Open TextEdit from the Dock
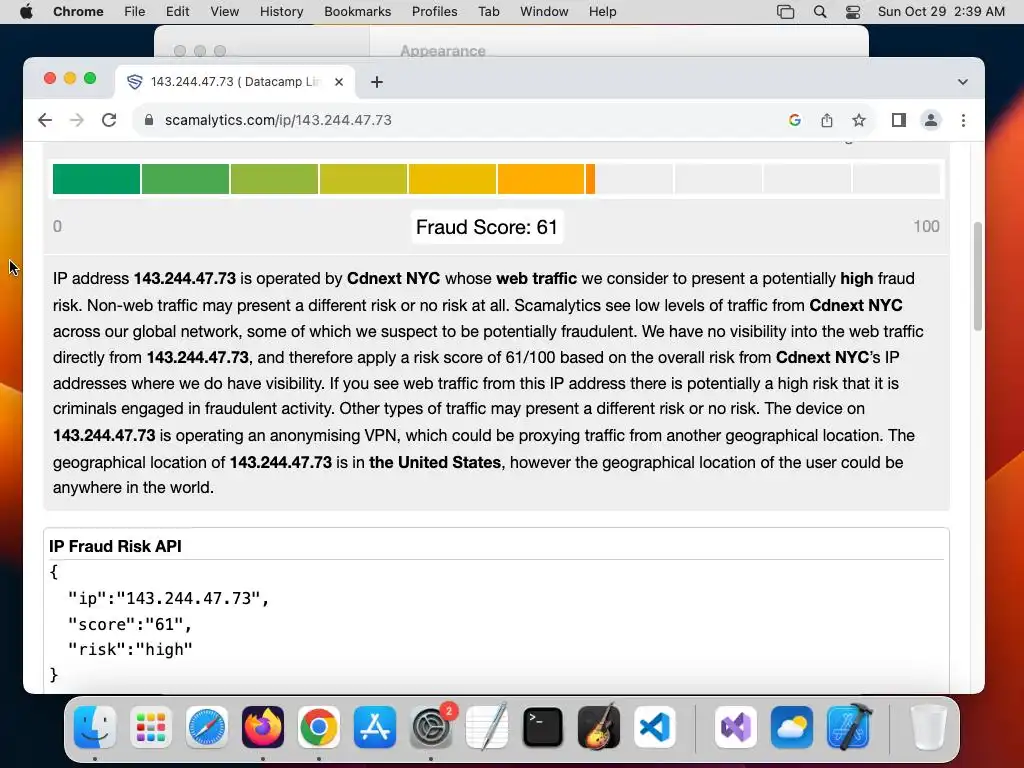This screenshot has height=768, width=1024. pyautogui.click(x=487, y=727)
